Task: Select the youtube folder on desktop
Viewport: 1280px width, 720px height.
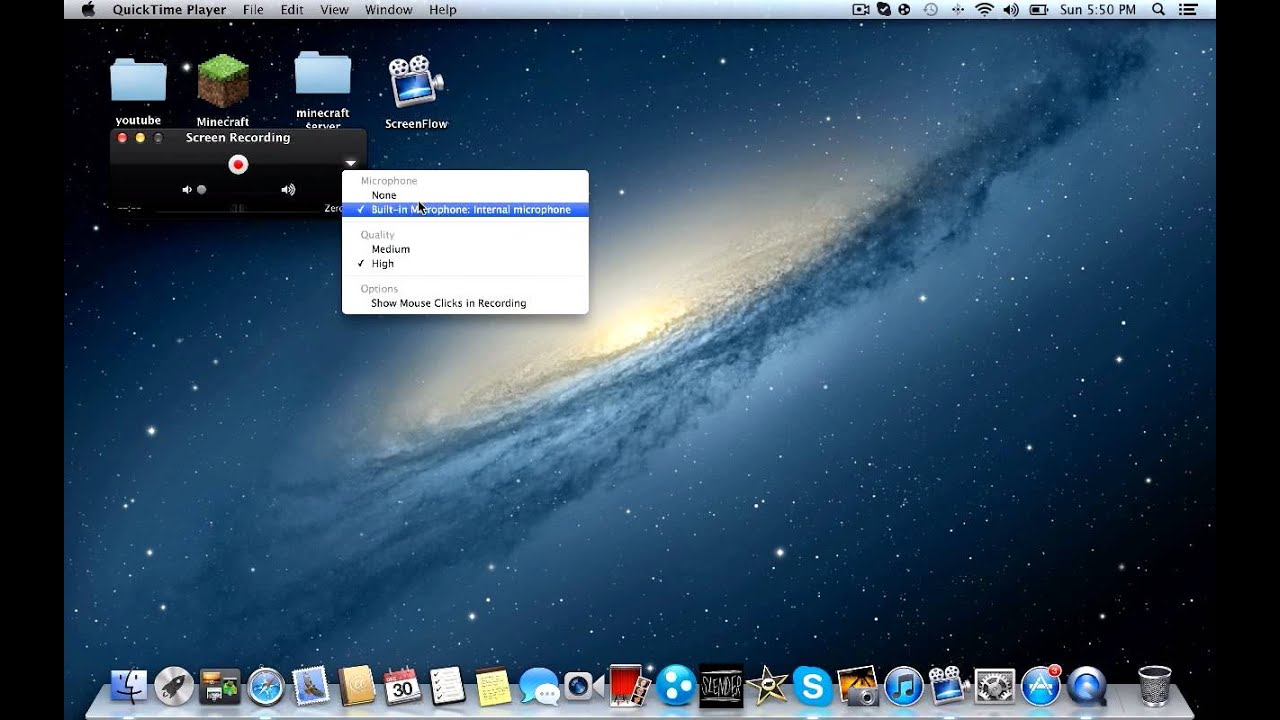Action: [x=138, y=92]
